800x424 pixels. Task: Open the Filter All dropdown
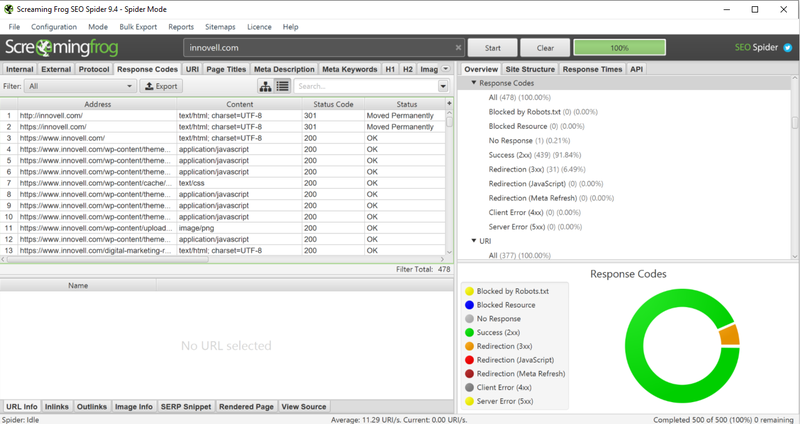coord(80,86)
